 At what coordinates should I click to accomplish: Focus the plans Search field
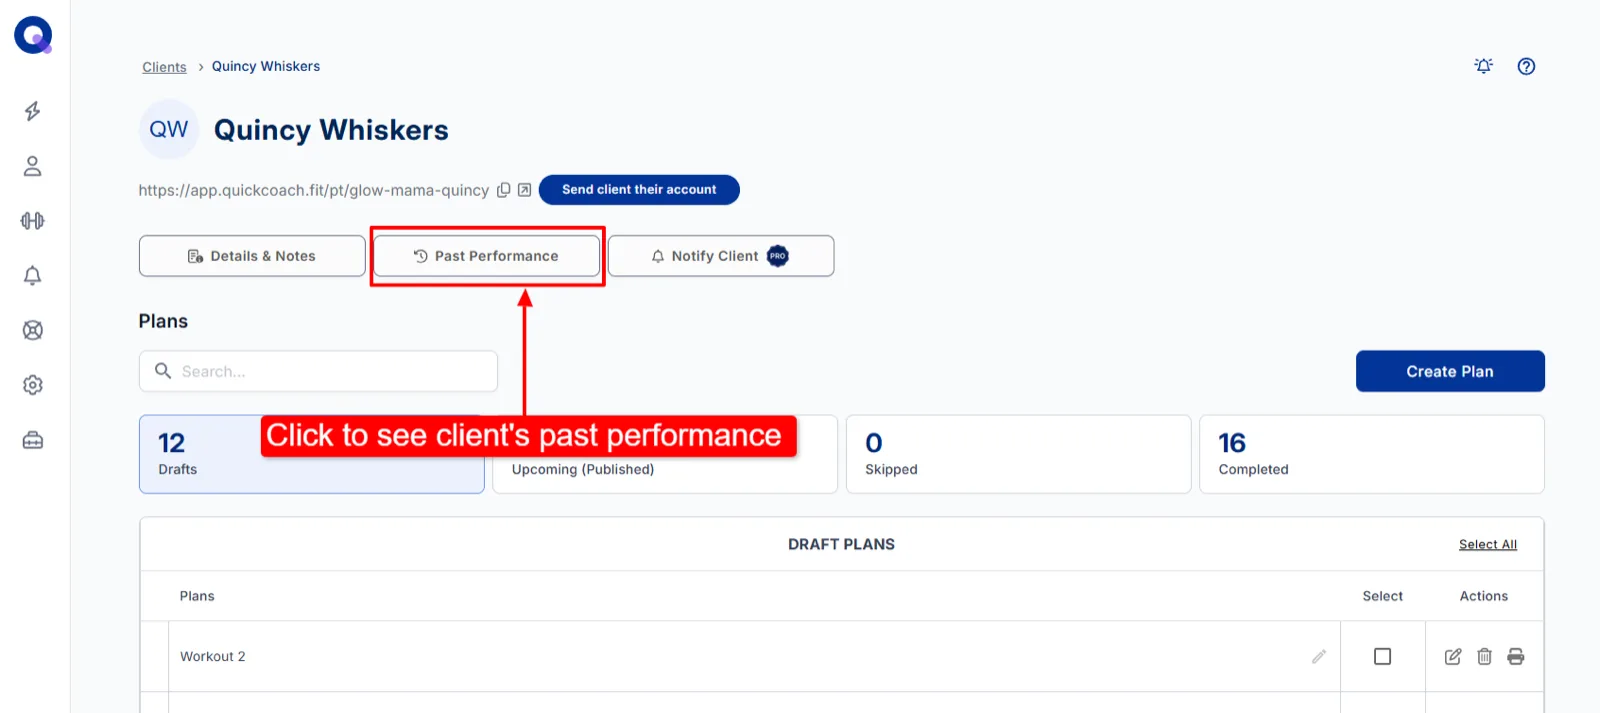pyautogui.click(x=318, y=371)
